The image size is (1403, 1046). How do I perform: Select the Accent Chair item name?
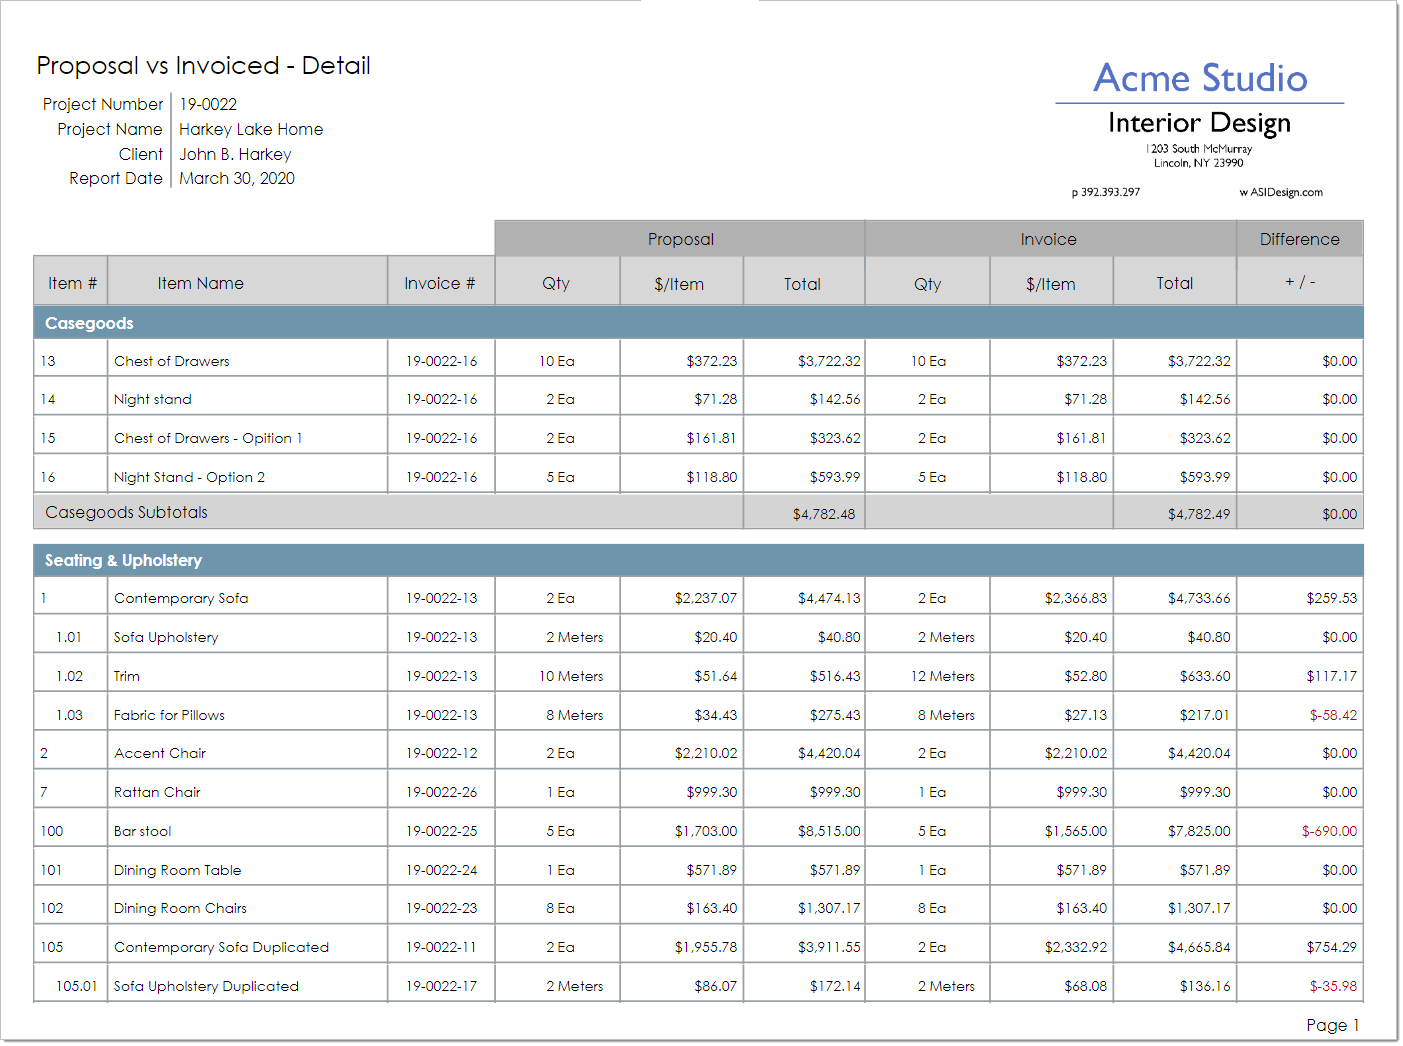point(160,753)
